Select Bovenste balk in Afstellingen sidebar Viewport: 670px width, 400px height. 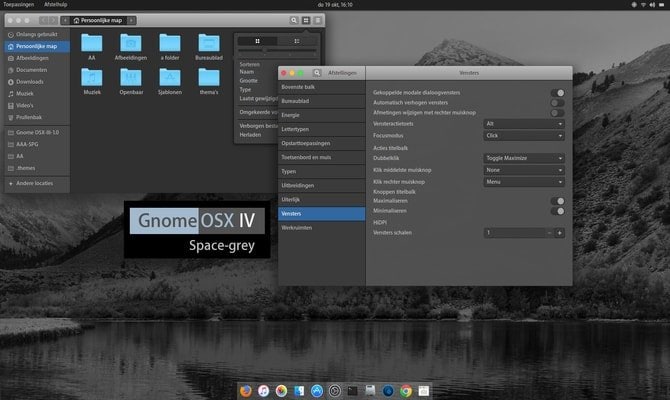click(x=321, y=87)
